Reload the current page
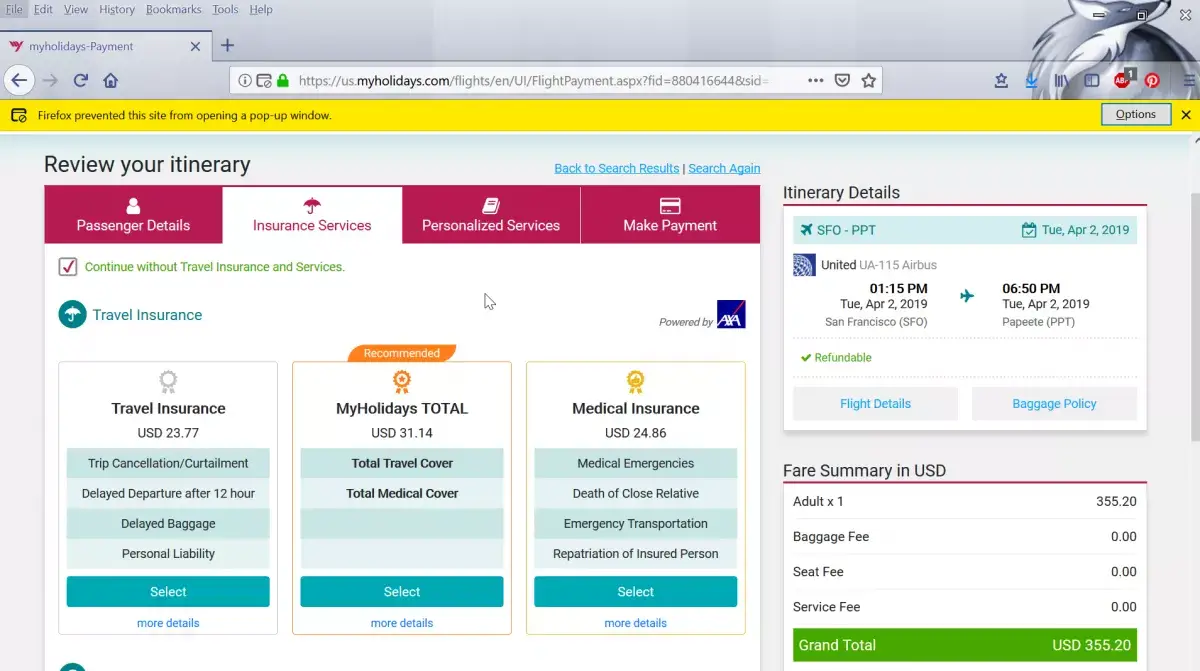The height and width of the screenshot is (671, 1200). [81, 80]
